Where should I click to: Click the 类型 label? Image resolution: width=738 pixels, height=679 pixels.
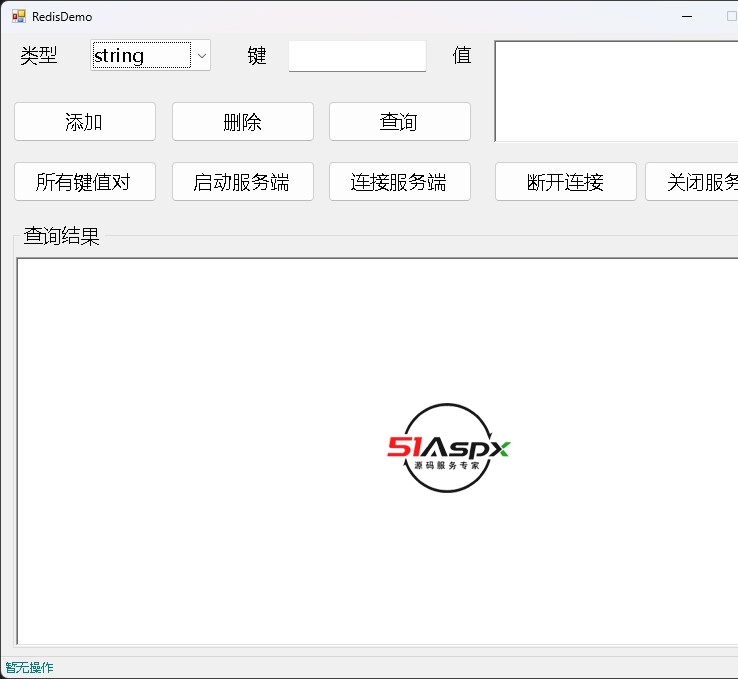click(39, 56)
